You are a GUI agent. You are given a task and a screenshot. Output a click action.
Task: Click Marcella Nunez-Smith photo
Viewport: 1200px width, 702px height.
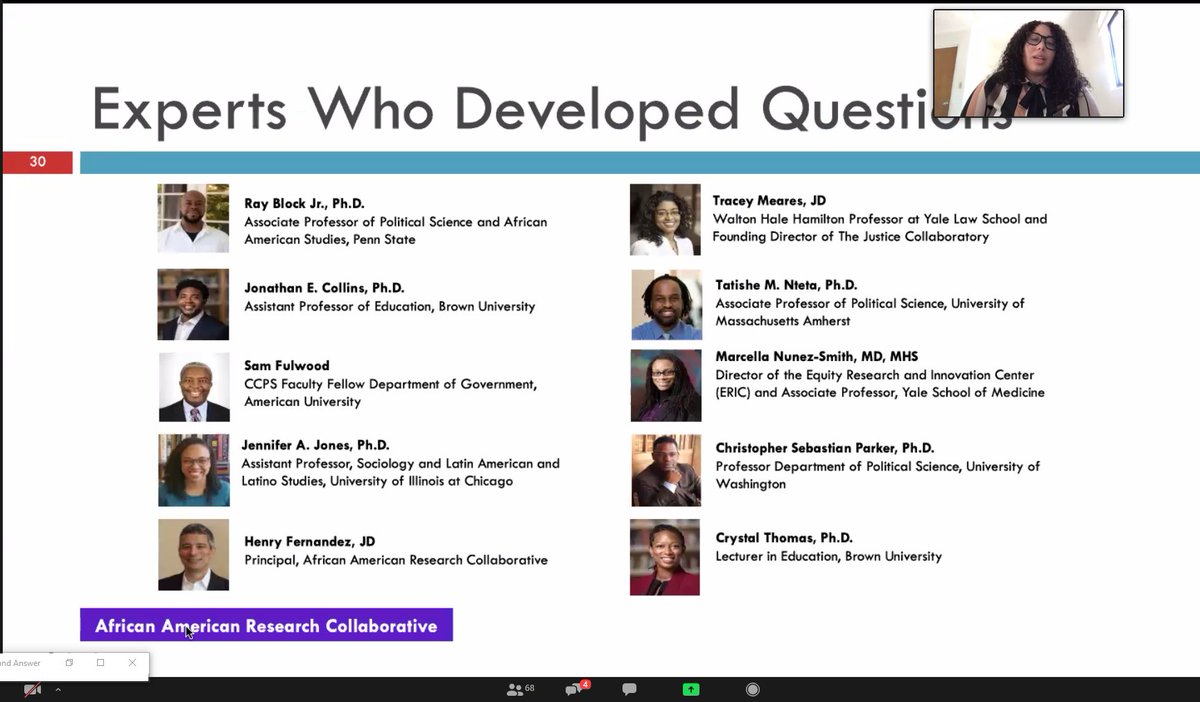[665, 385]
